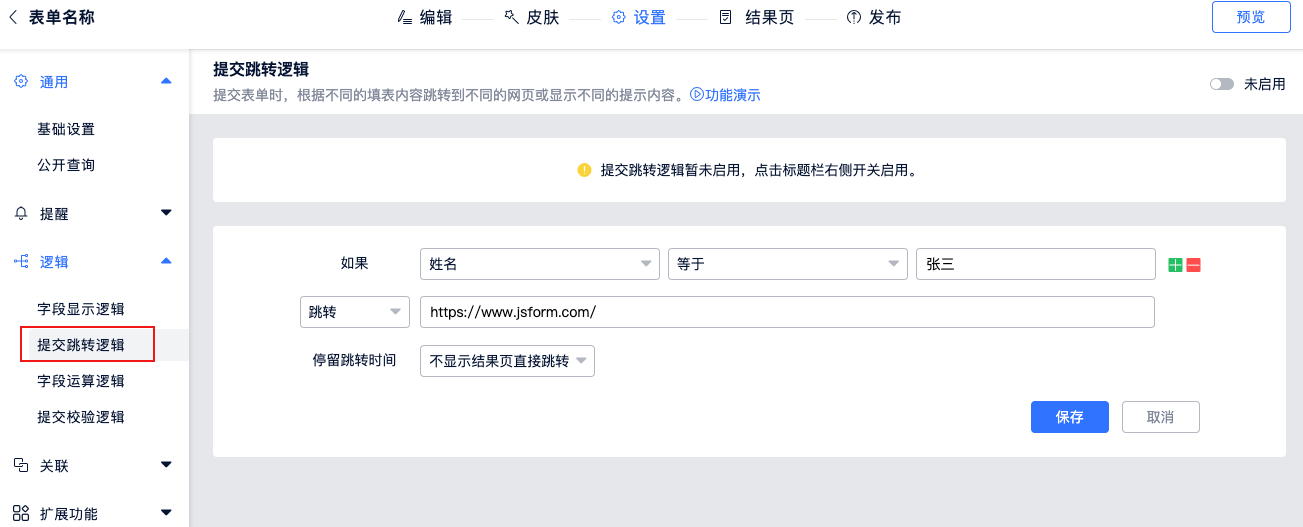This screenshot has width=1303, height=527.
Task: Go to the 发布 step tab
Action: point(873,17)
